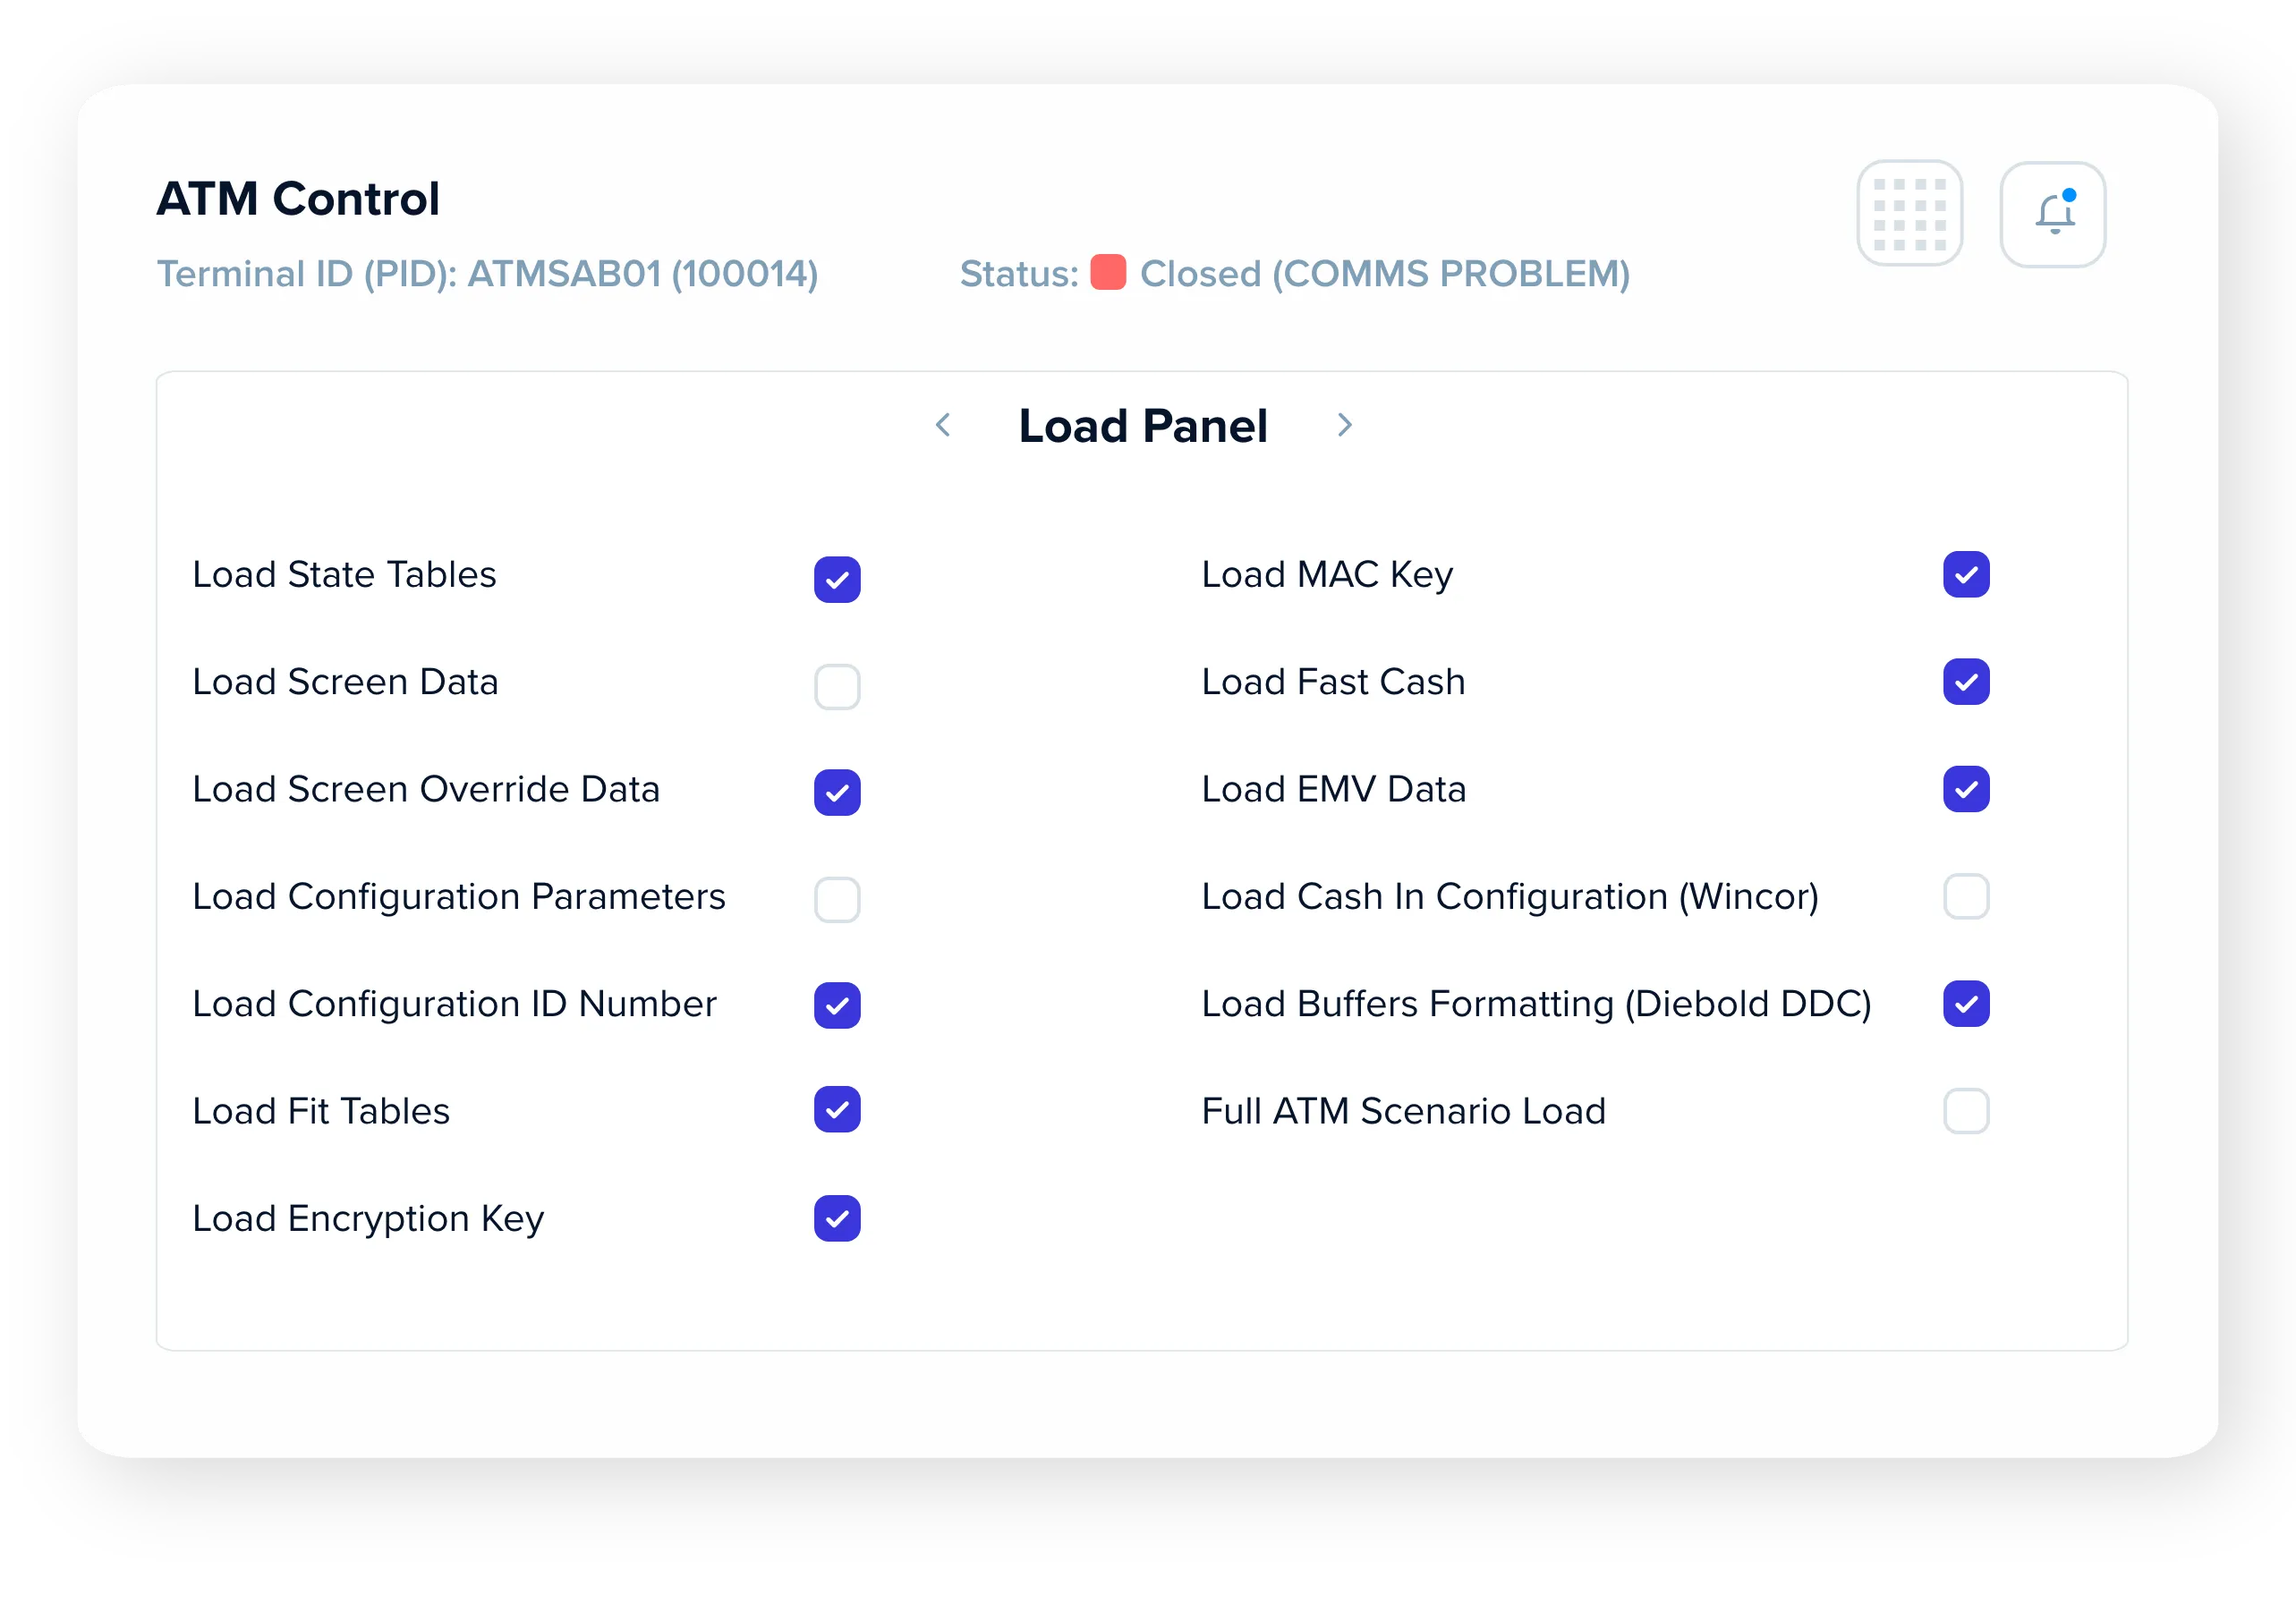Uncheck Load Fast Cash checkbox
The height and width of the screenshot is (1603, 2296).
[1966, 681]
